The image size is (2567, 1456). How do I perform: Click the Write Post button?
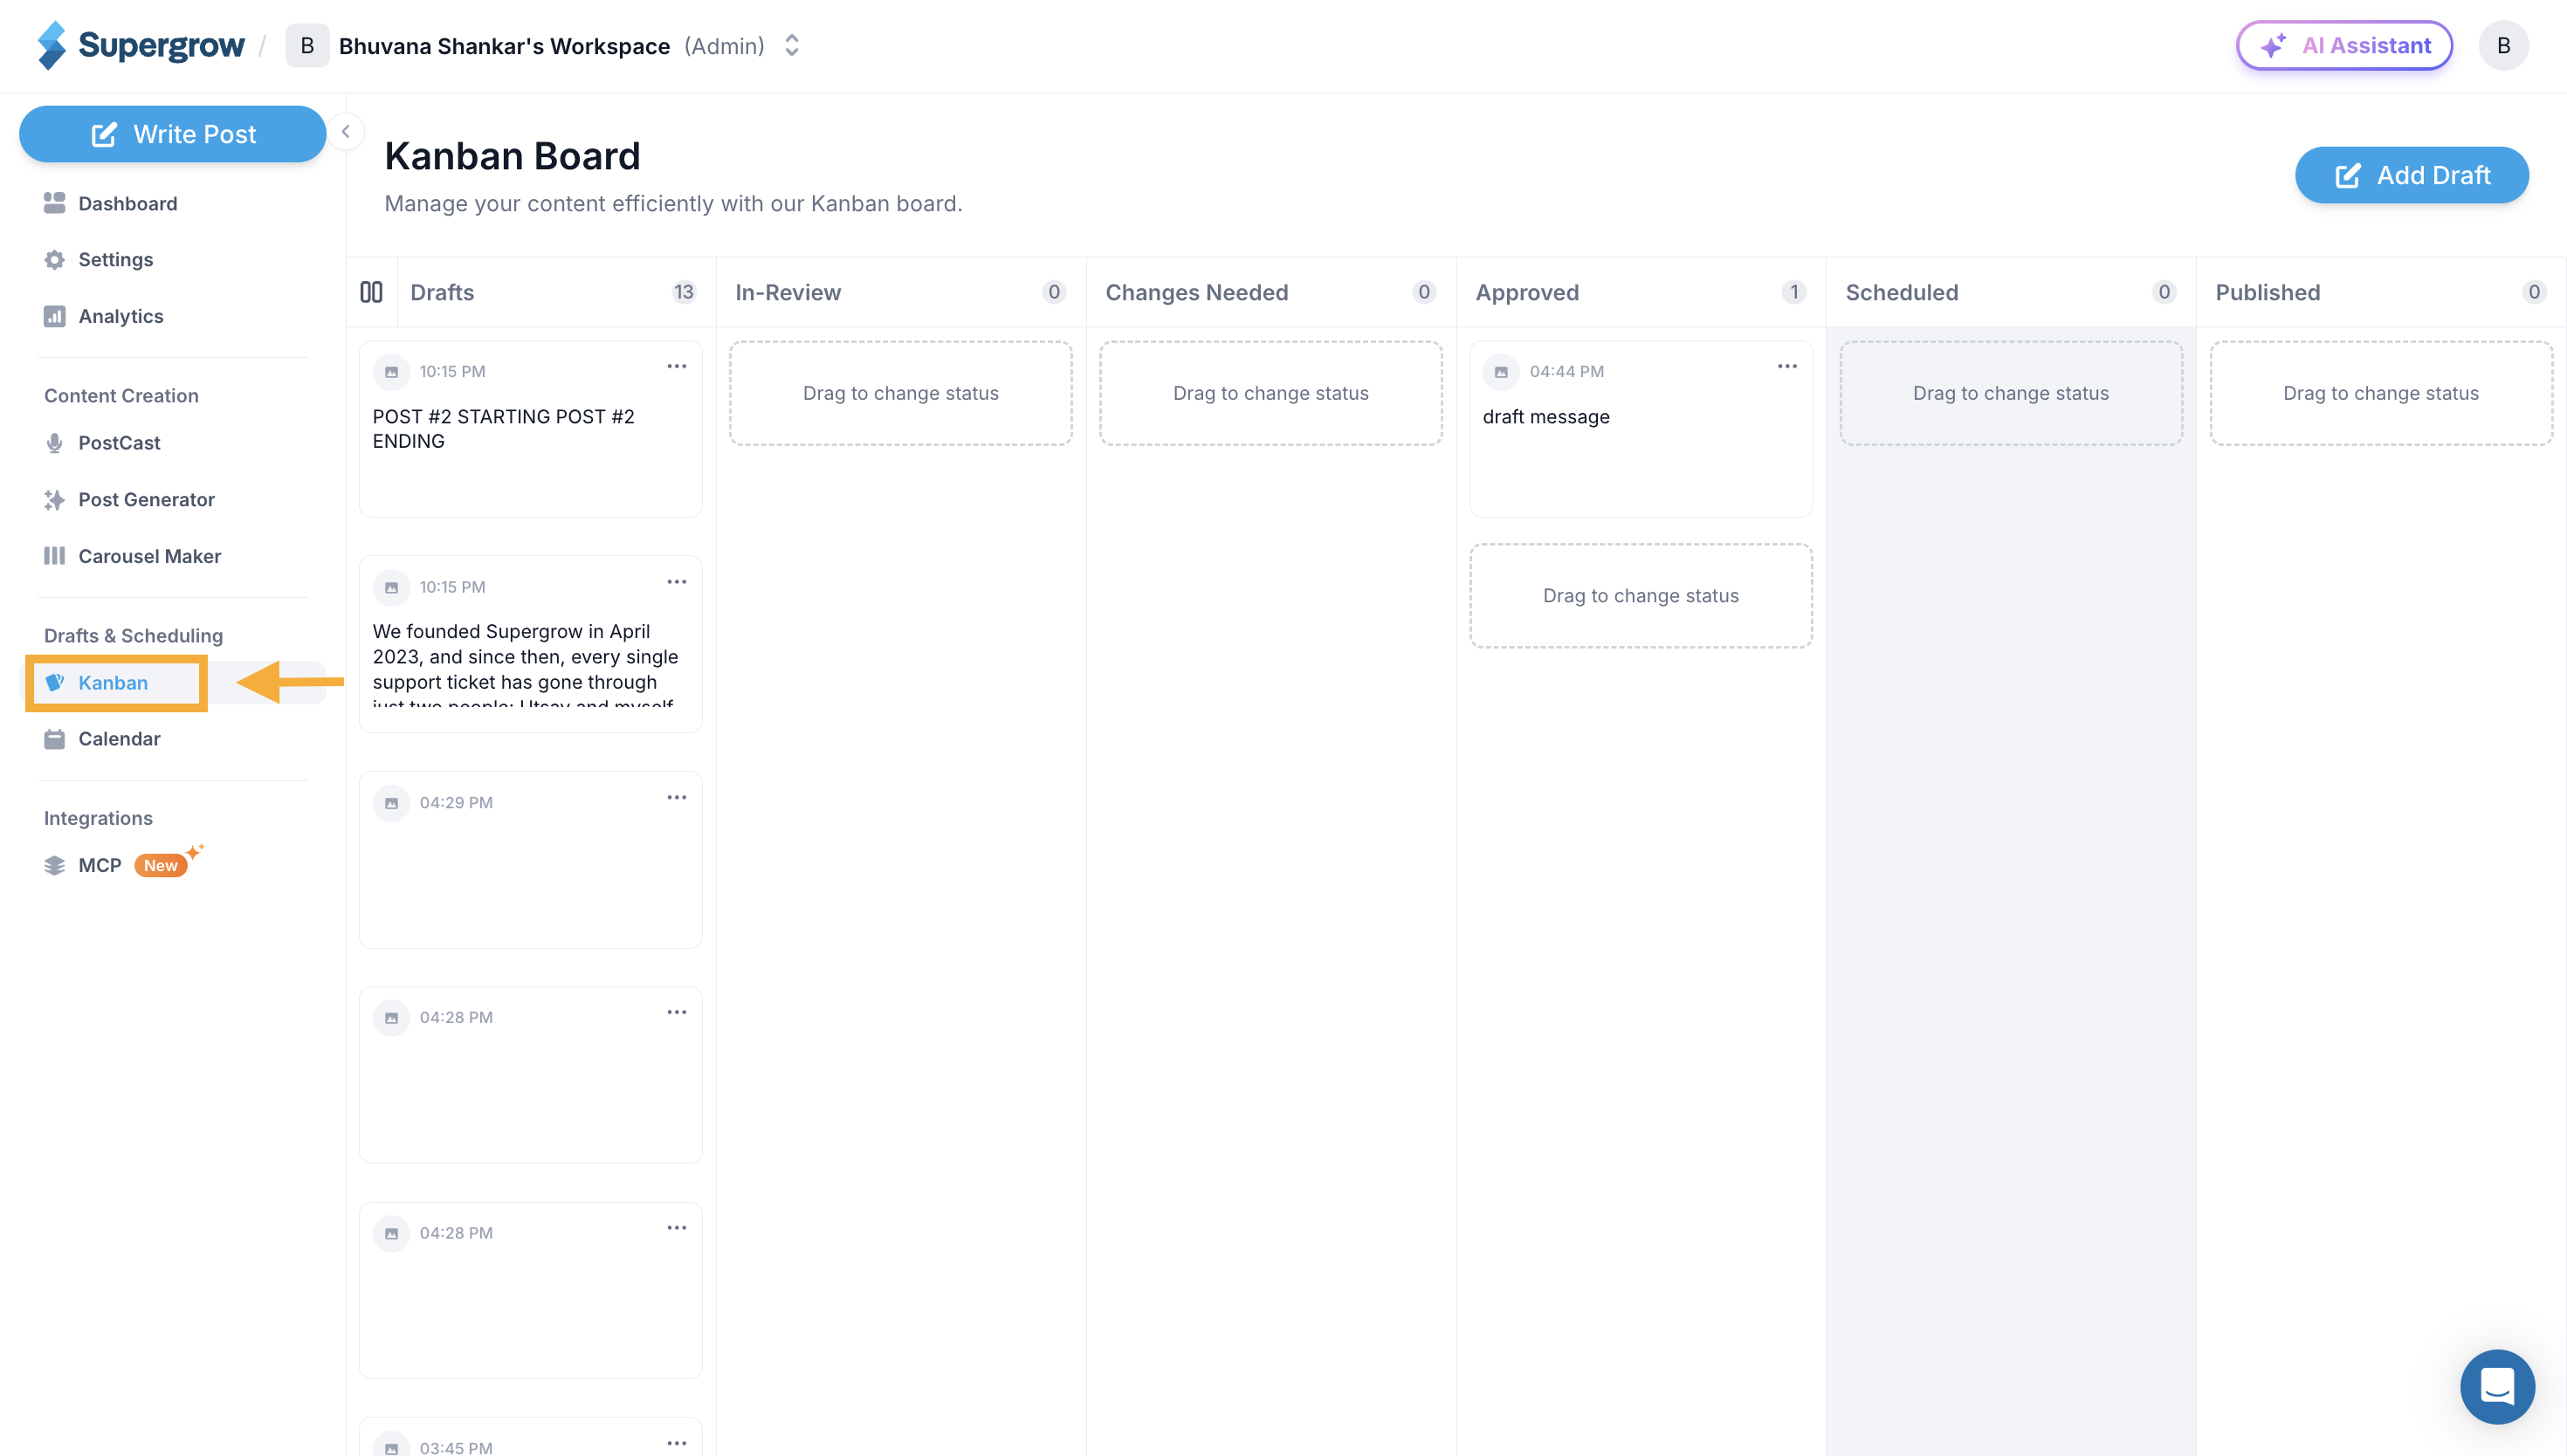173,134
